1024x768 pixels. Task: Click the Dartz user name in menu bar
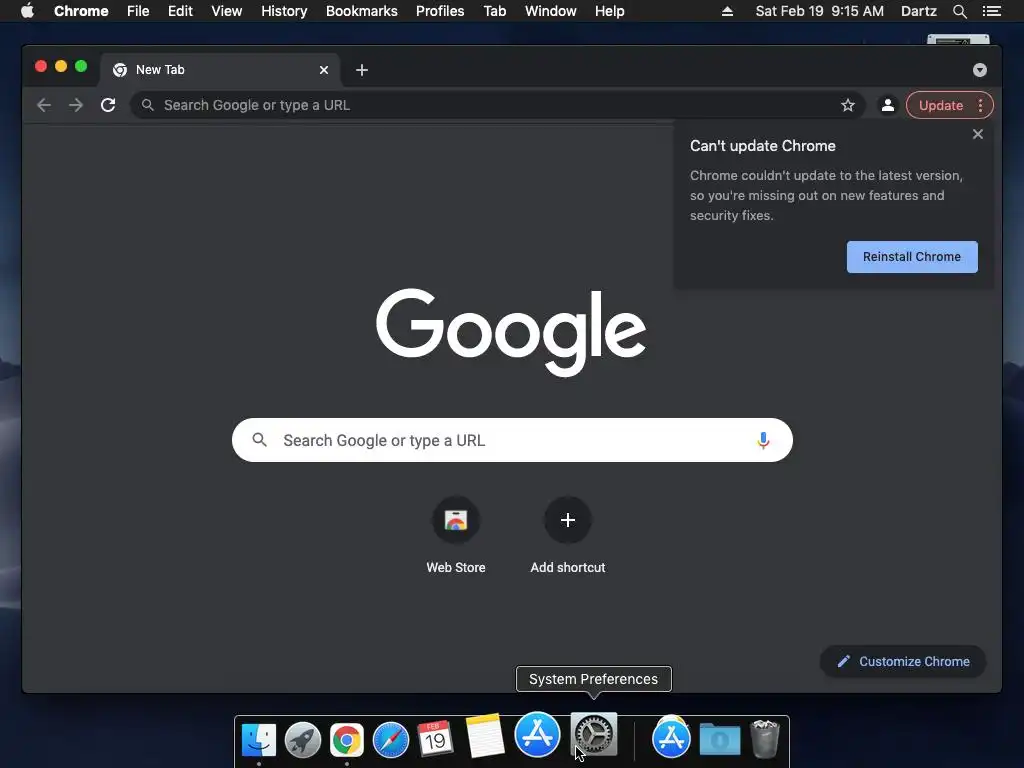click(918, 11)
